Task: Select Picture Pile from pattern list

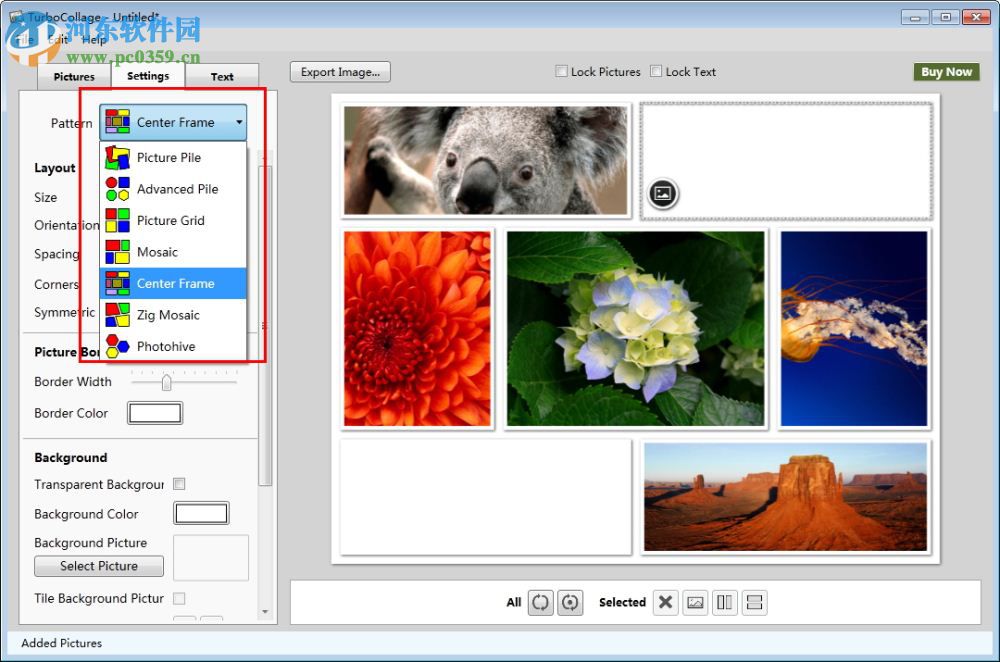Action: click(x=168, y=157)
